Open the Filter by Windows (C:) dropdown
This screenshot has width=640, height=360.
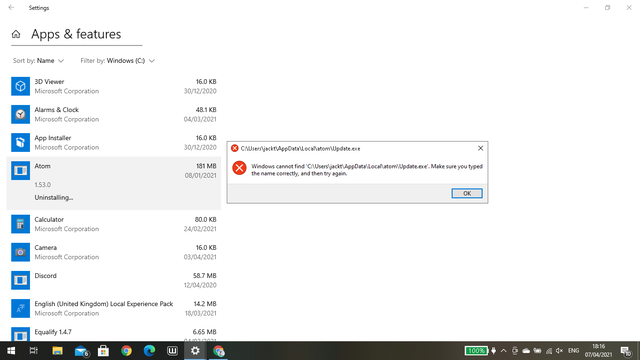point(118,61)
